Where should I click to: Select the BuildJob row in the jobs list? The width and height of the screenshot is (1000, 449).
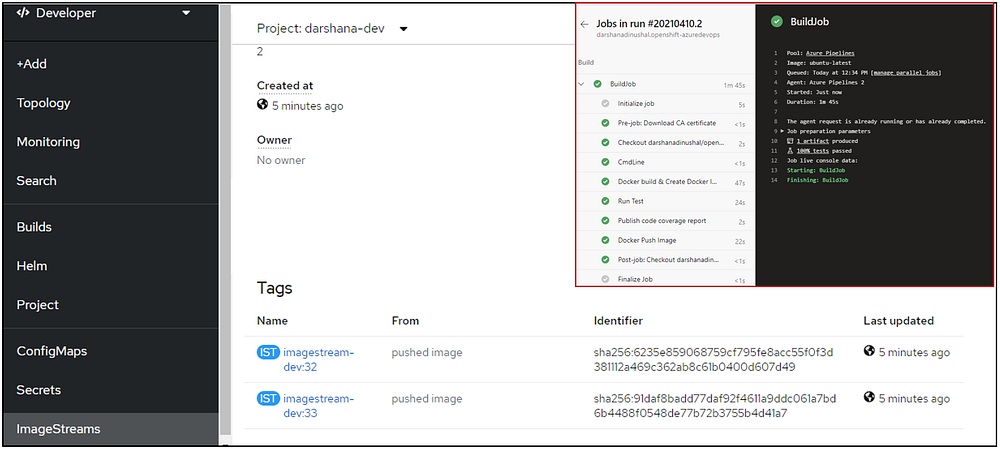[666, 84]
